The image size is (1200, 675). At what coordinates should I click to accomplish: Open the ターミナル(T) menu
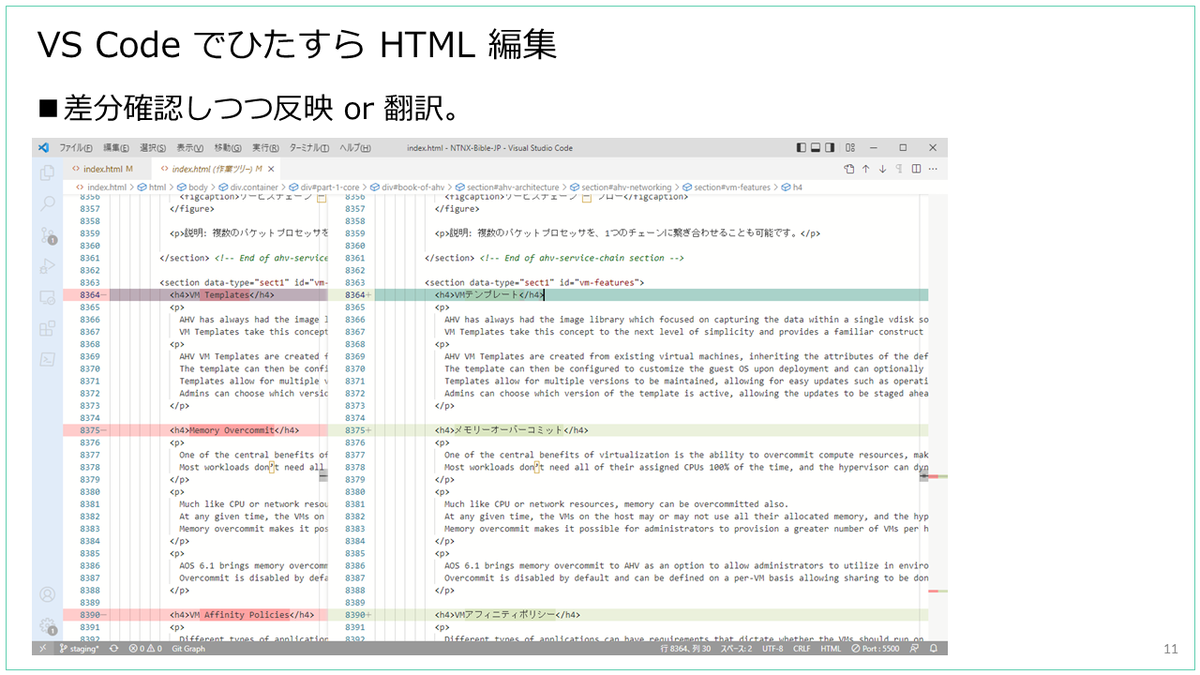click(309, 148)
